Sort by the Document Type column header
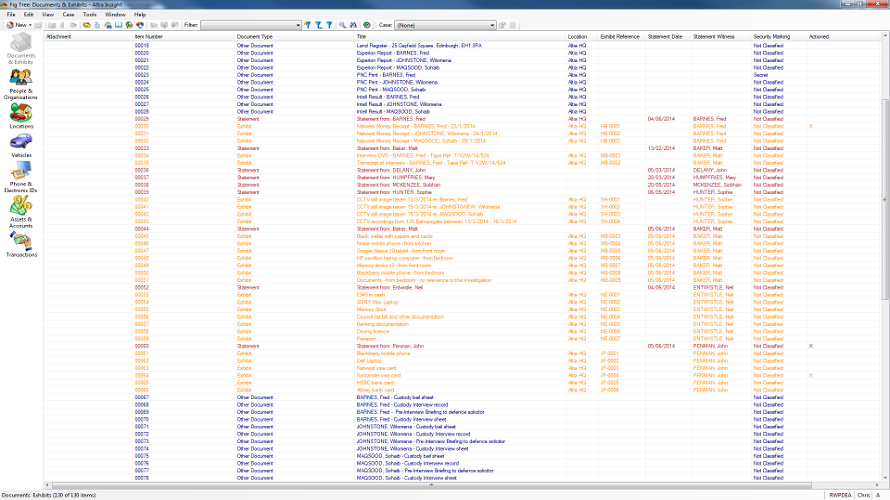The width and height of the screenshot is (890, 500). click(x=295, y=36)
